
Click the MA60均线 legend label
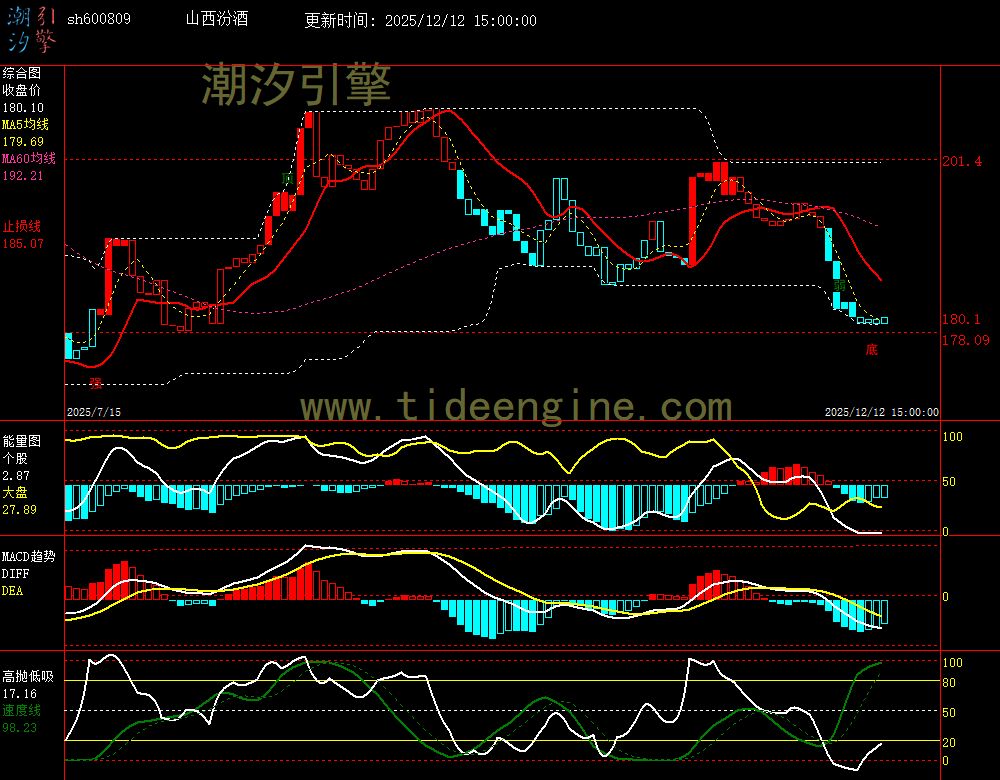click(x=28, y=159)
